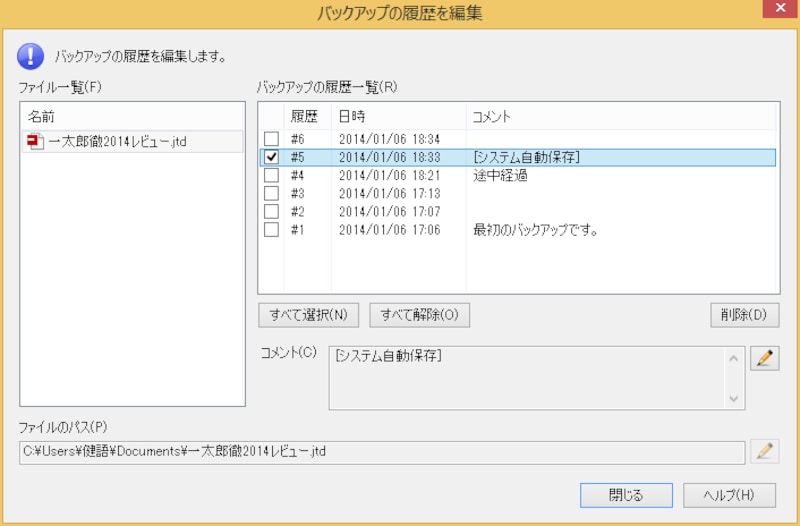Click the 削除(D) button
Viewport: 800px width, 526px height.
tap(744, 315)
